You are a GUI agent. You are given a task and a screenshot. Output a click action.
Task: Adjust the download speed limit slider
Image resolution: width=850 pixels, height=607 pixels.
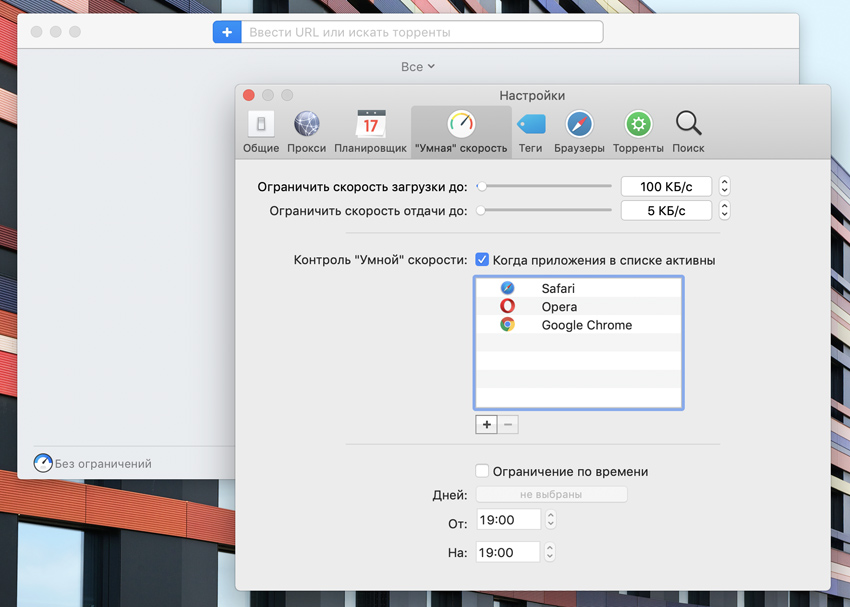tap(544, 186)
